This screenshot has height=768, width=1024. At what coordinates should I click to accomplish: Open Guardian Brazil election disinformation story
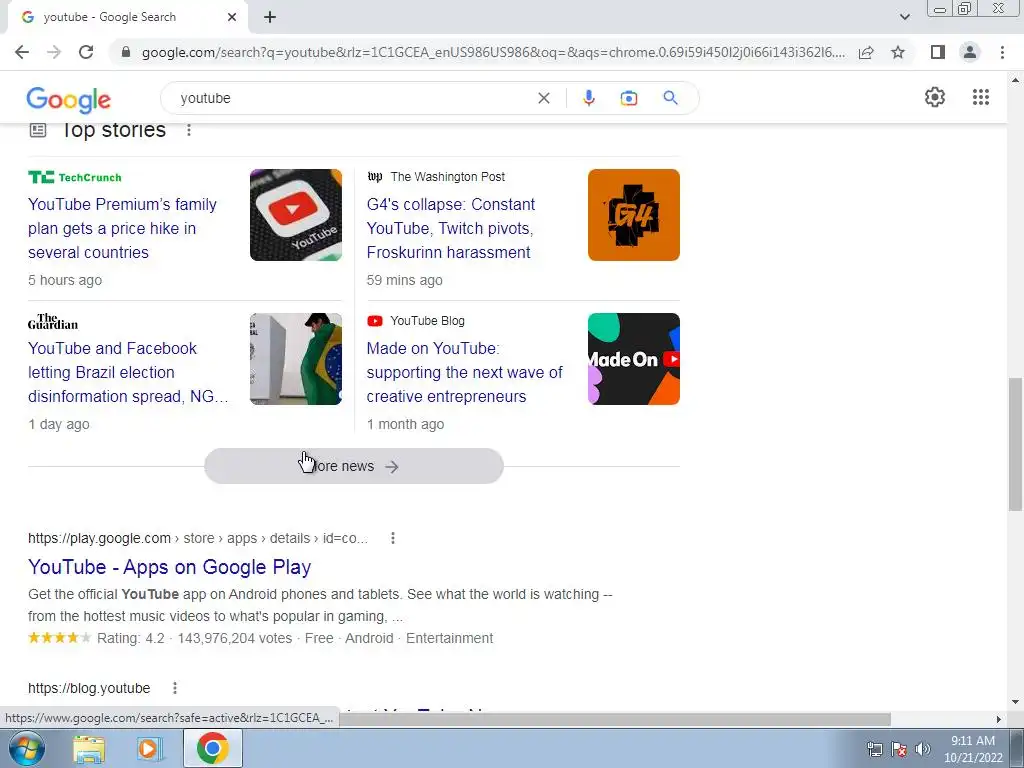(x=128, y=372)
